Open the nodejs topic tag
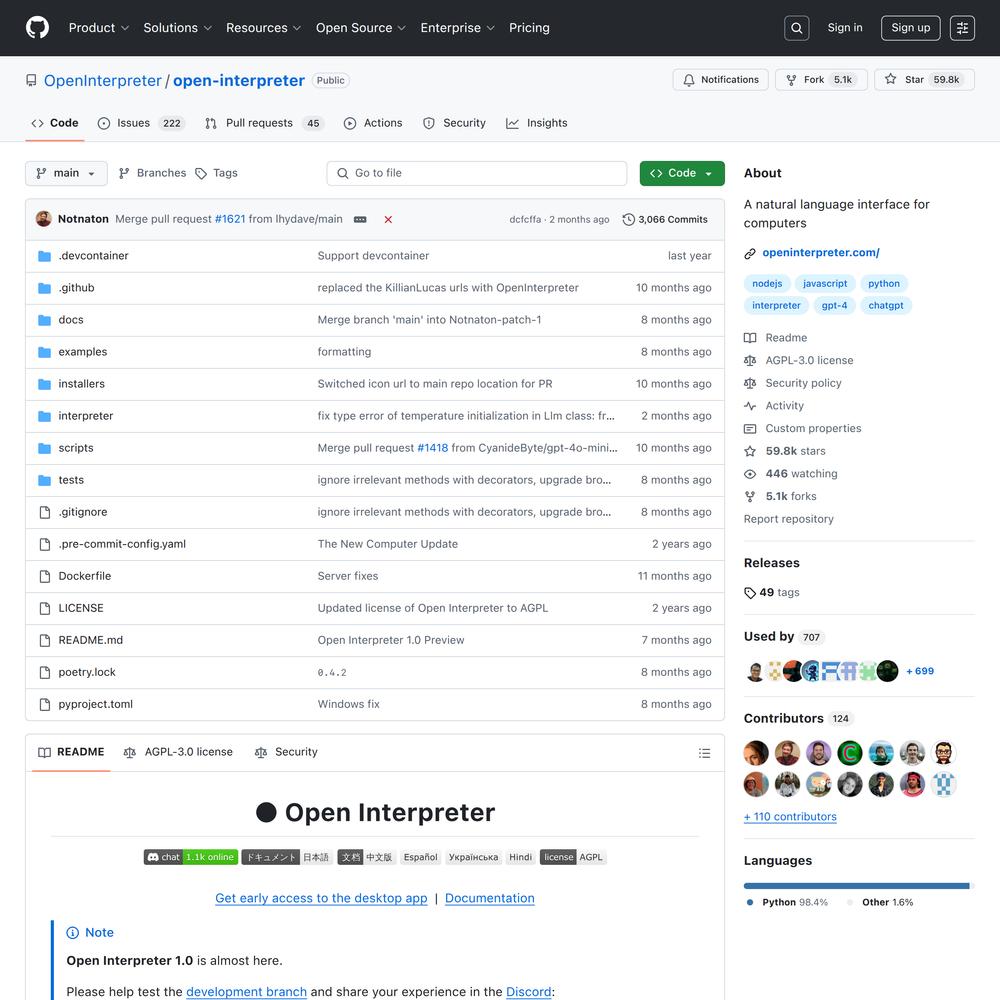1000x1000 pixels. (767, 284)
